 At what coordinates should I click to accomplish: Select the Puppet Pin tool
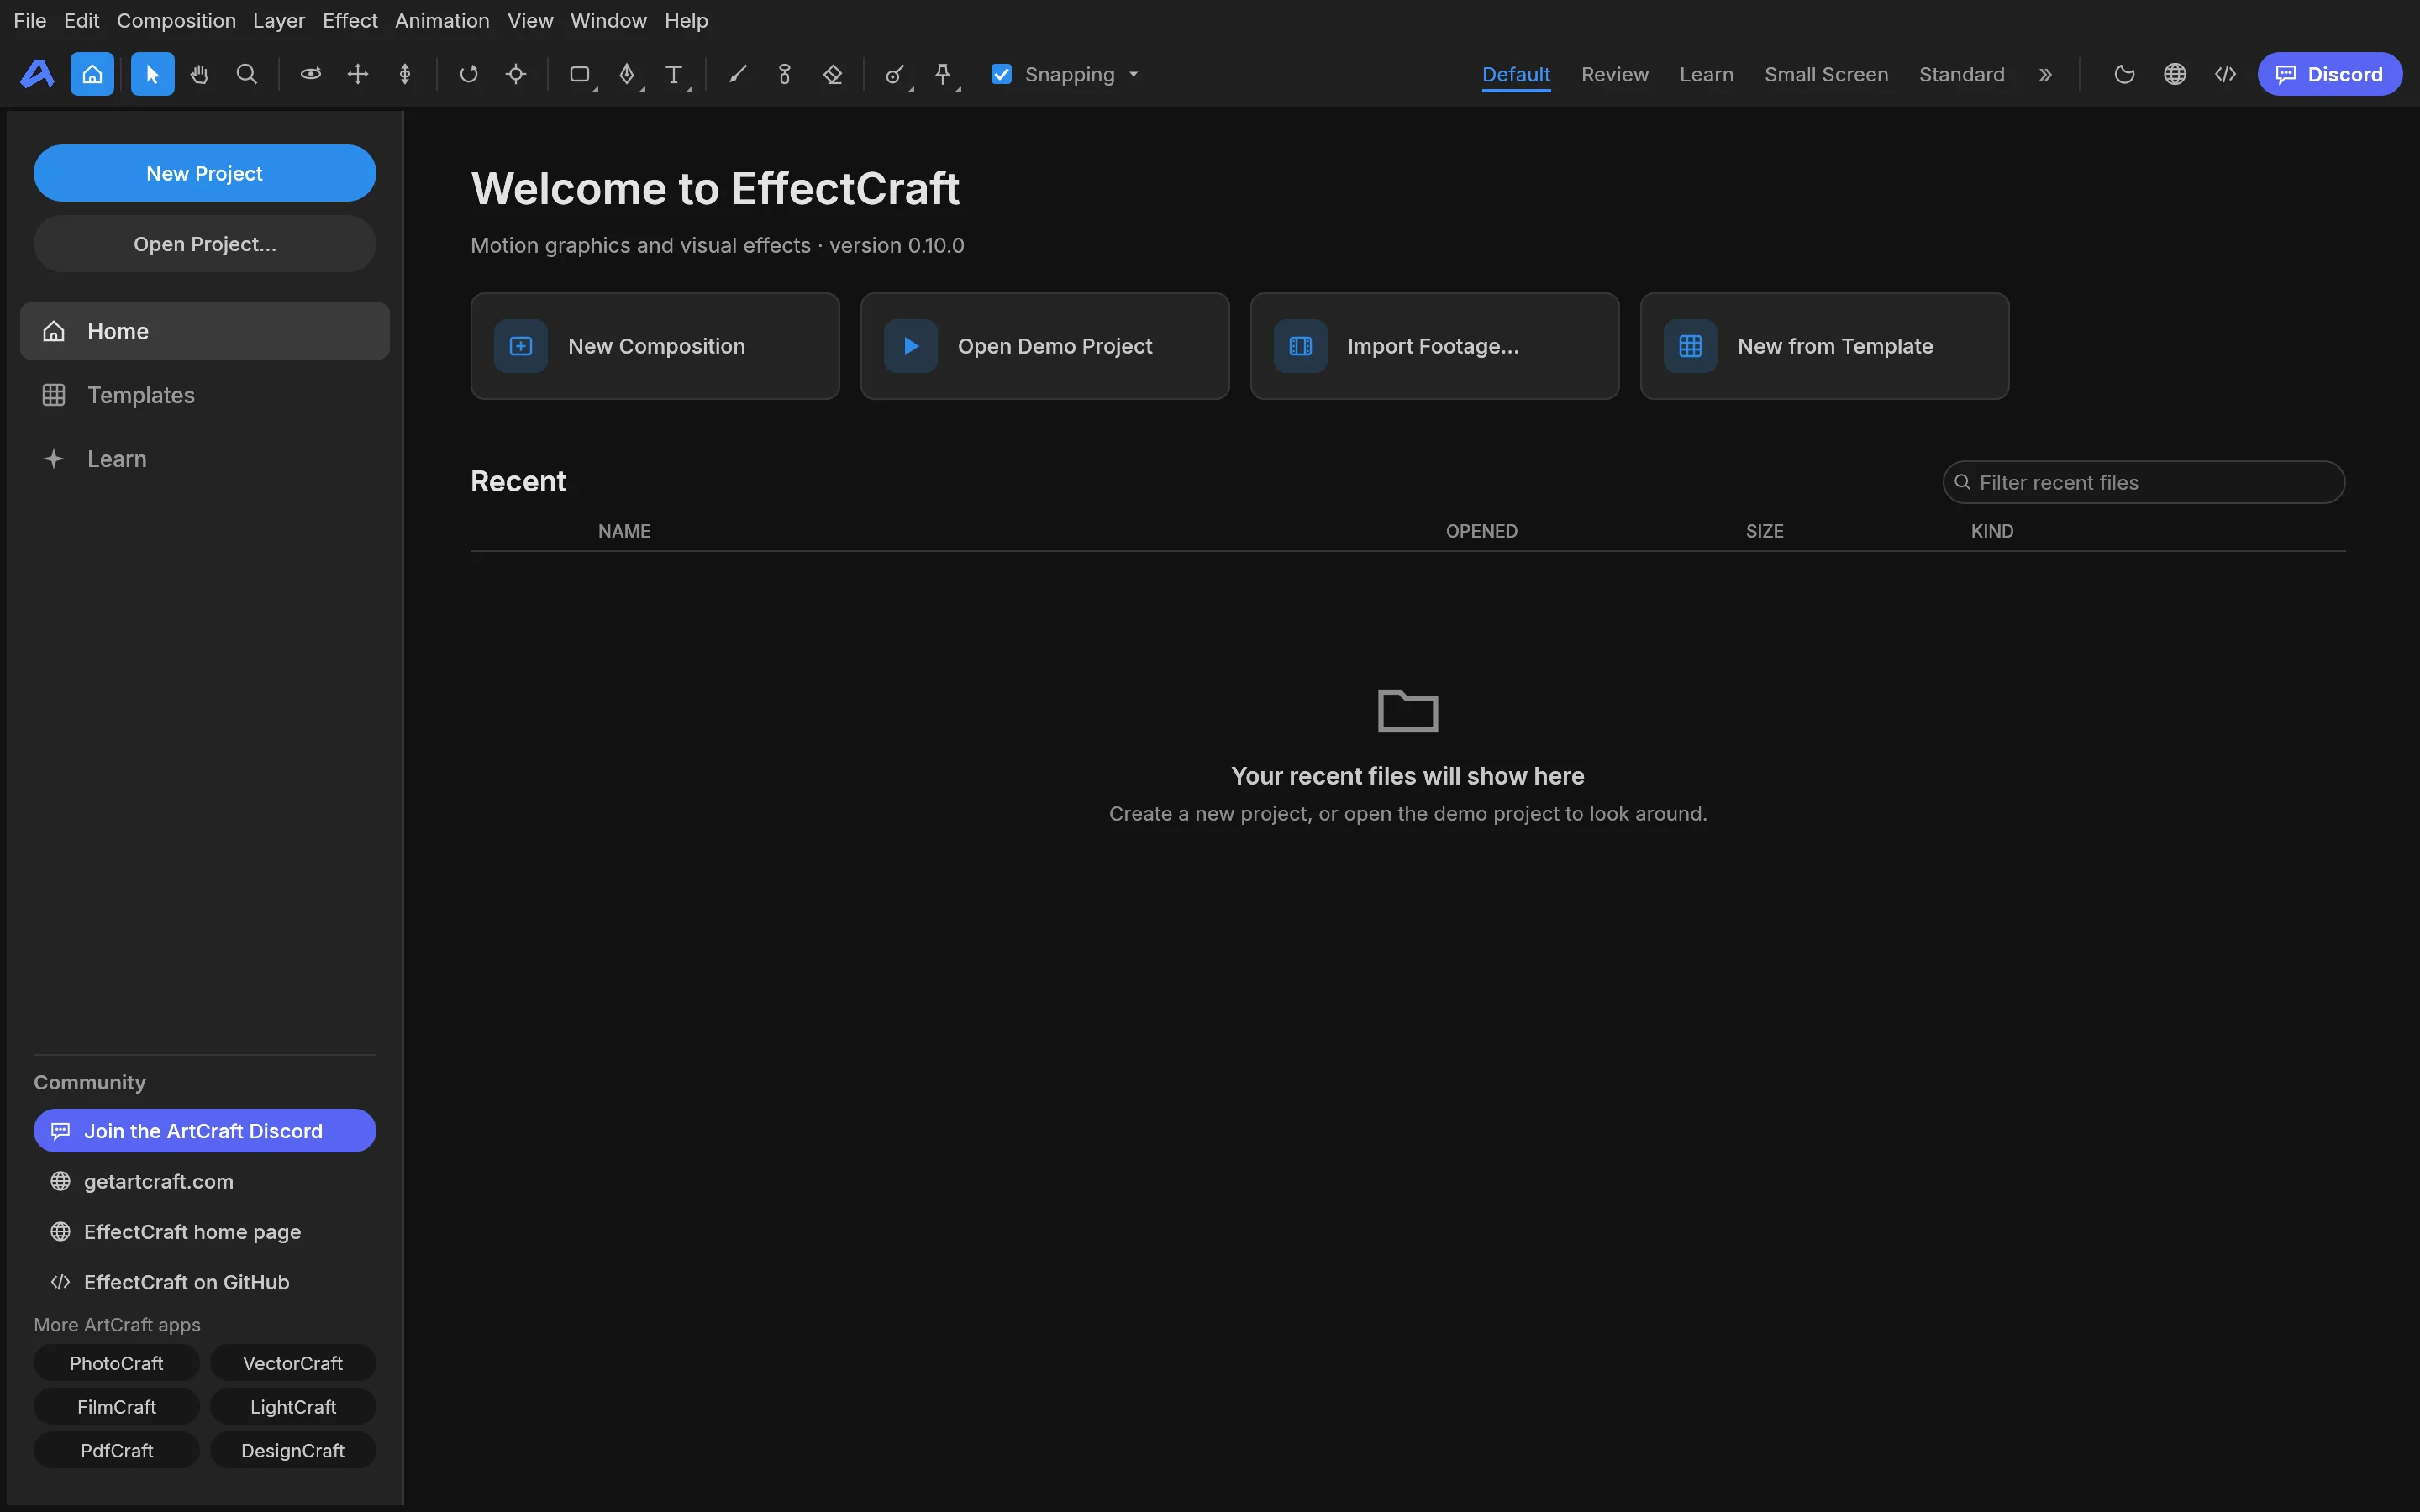pos(943,74)
